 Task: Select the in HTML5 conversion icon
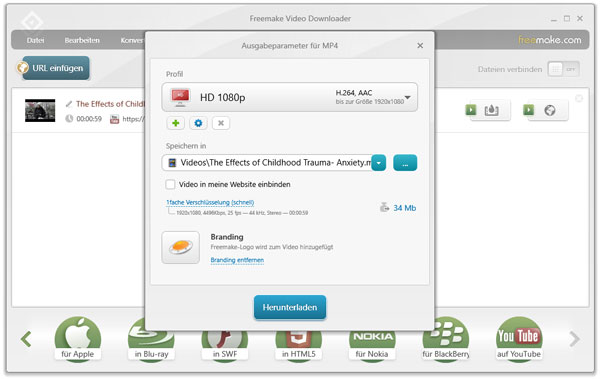[x=298, y=346]
